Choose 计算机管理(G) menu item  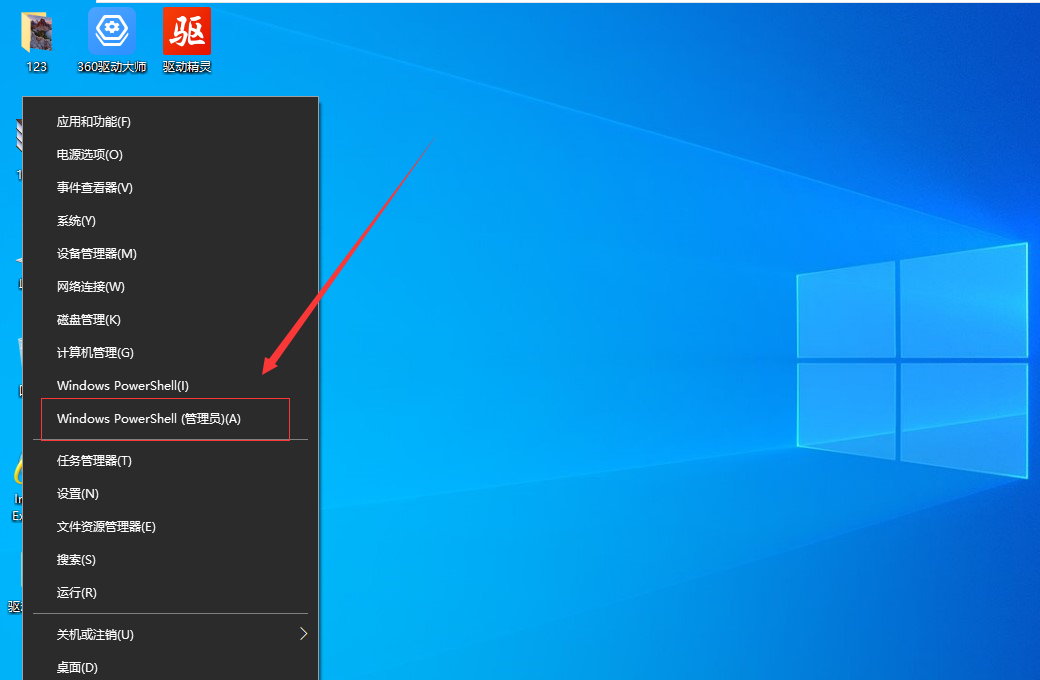95,353
